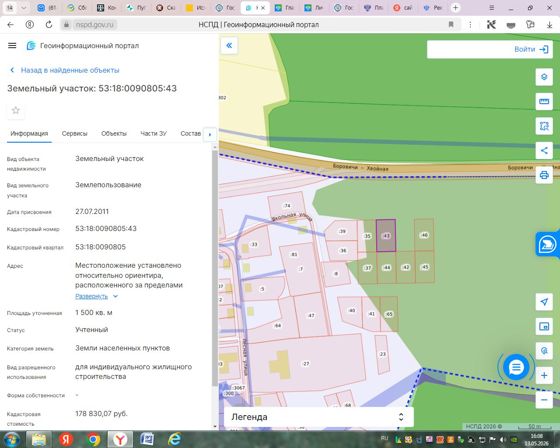Click Войти login button
Image resolution: width=560 pixels, height=448 pixels.
531,49
